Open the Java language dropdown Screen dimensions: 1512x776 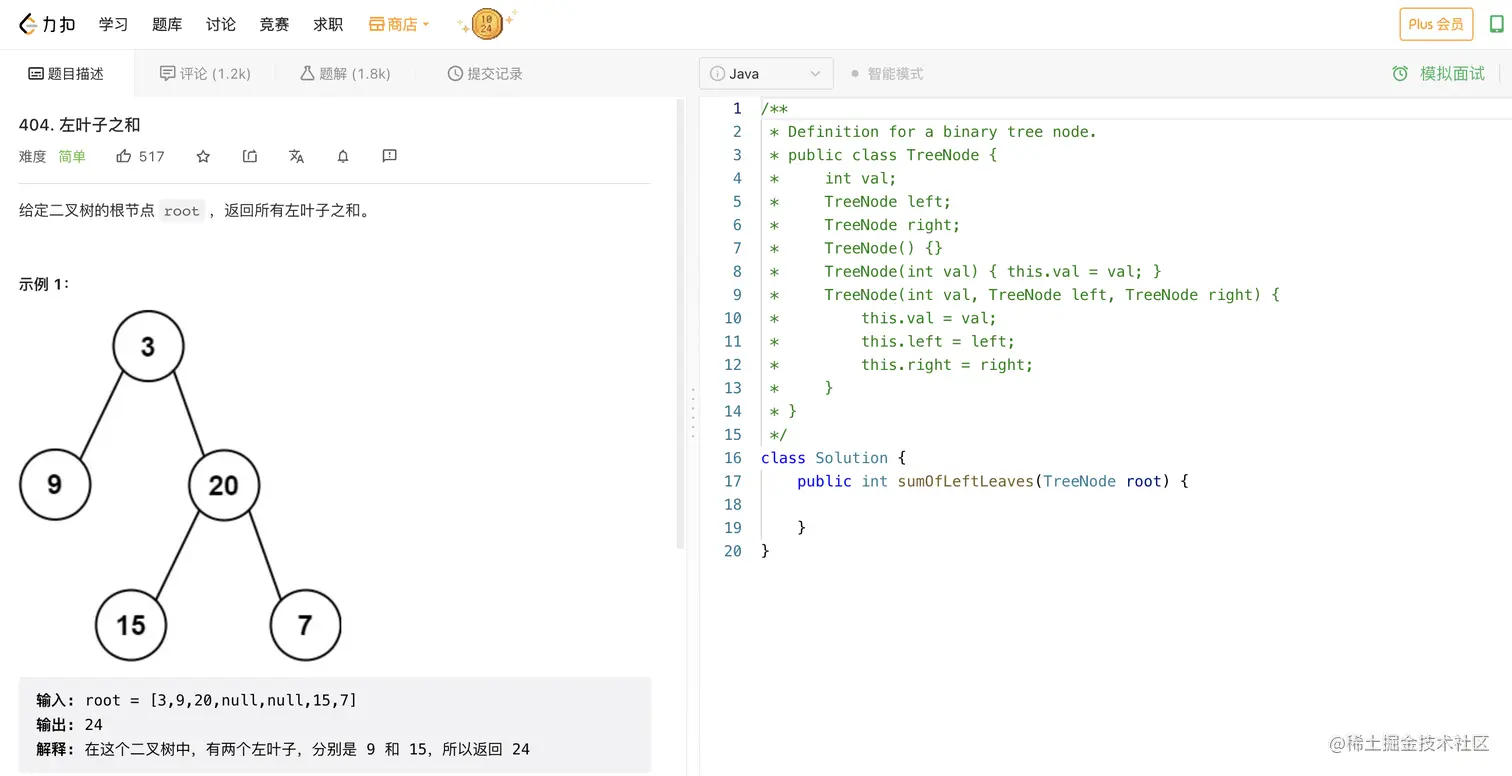(765, 74)
